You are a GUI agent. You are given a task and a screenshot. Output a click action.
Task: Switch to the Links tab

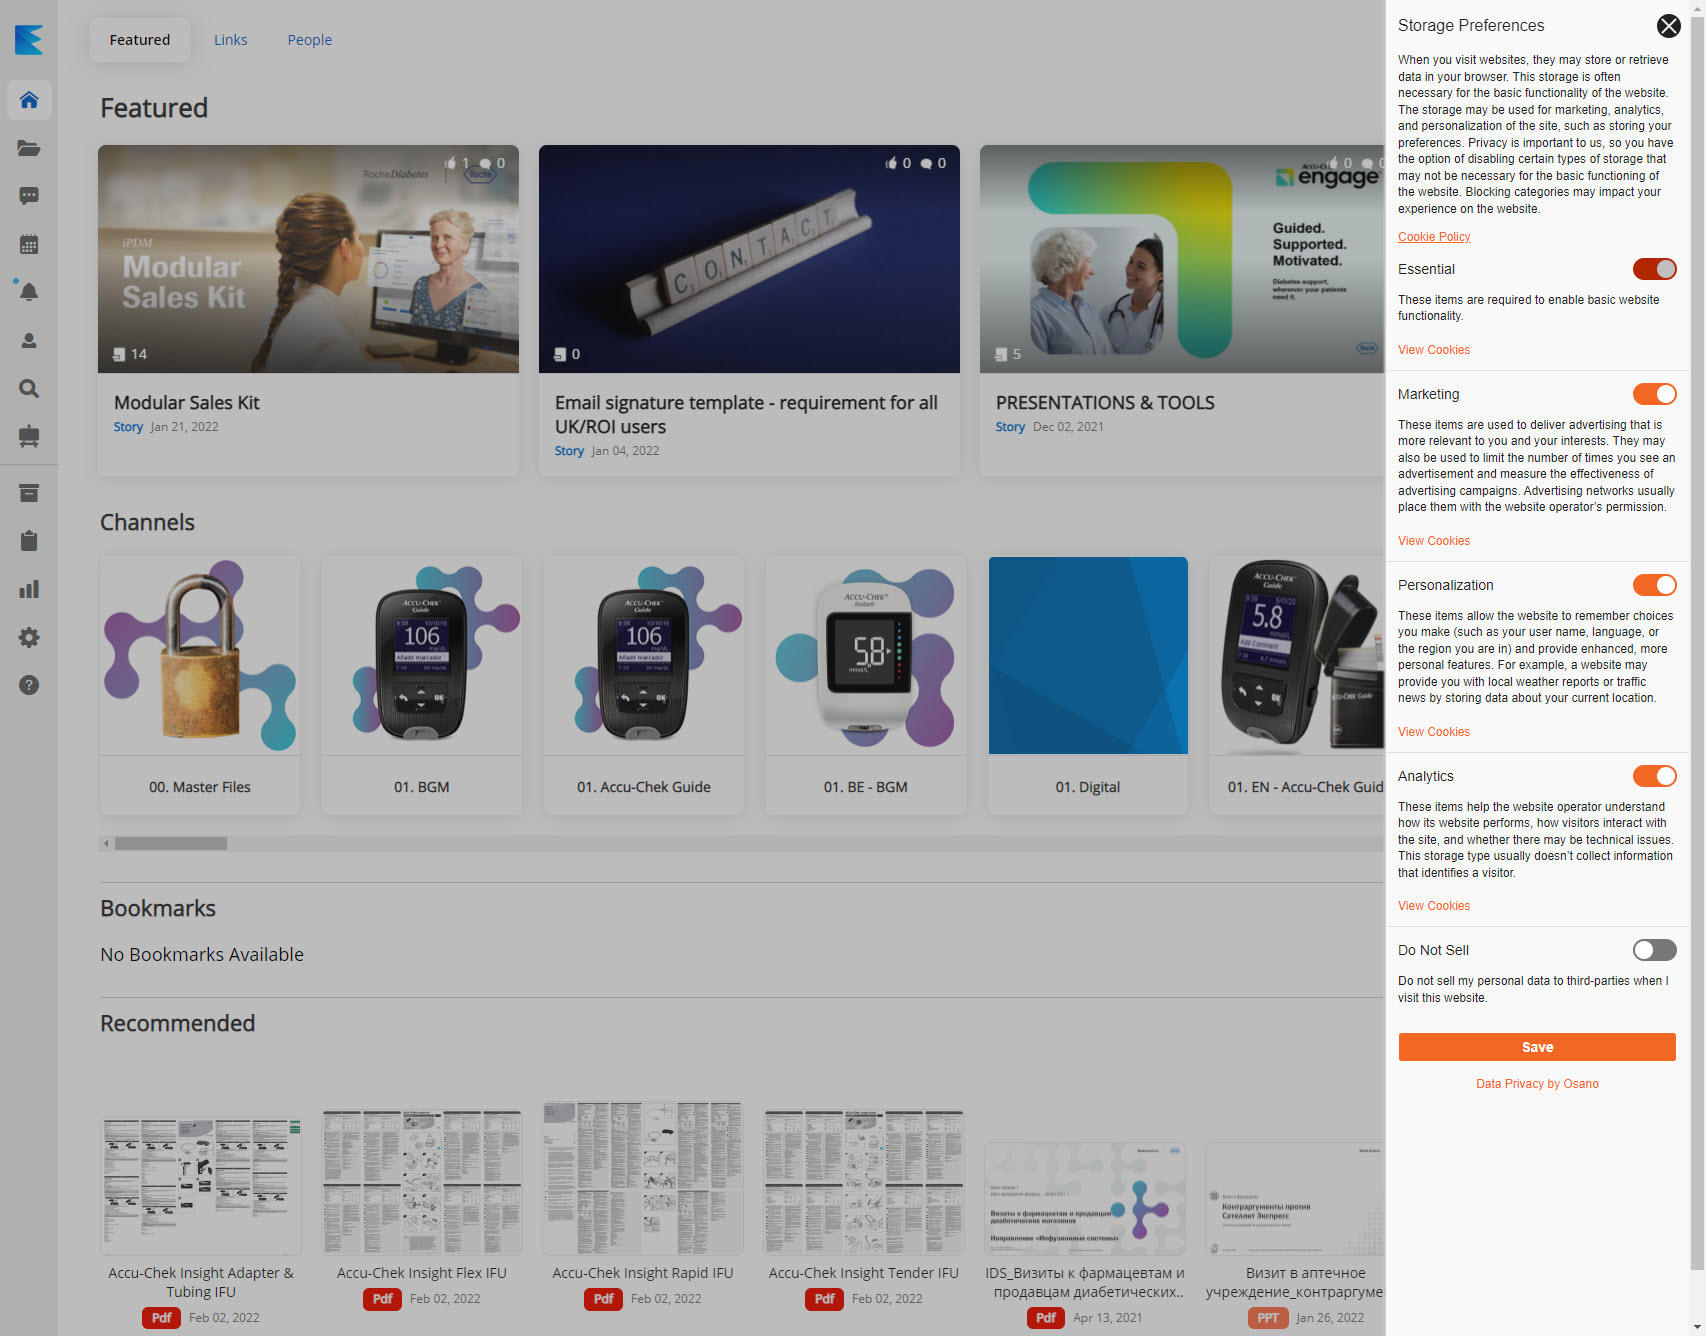(231, 40)
